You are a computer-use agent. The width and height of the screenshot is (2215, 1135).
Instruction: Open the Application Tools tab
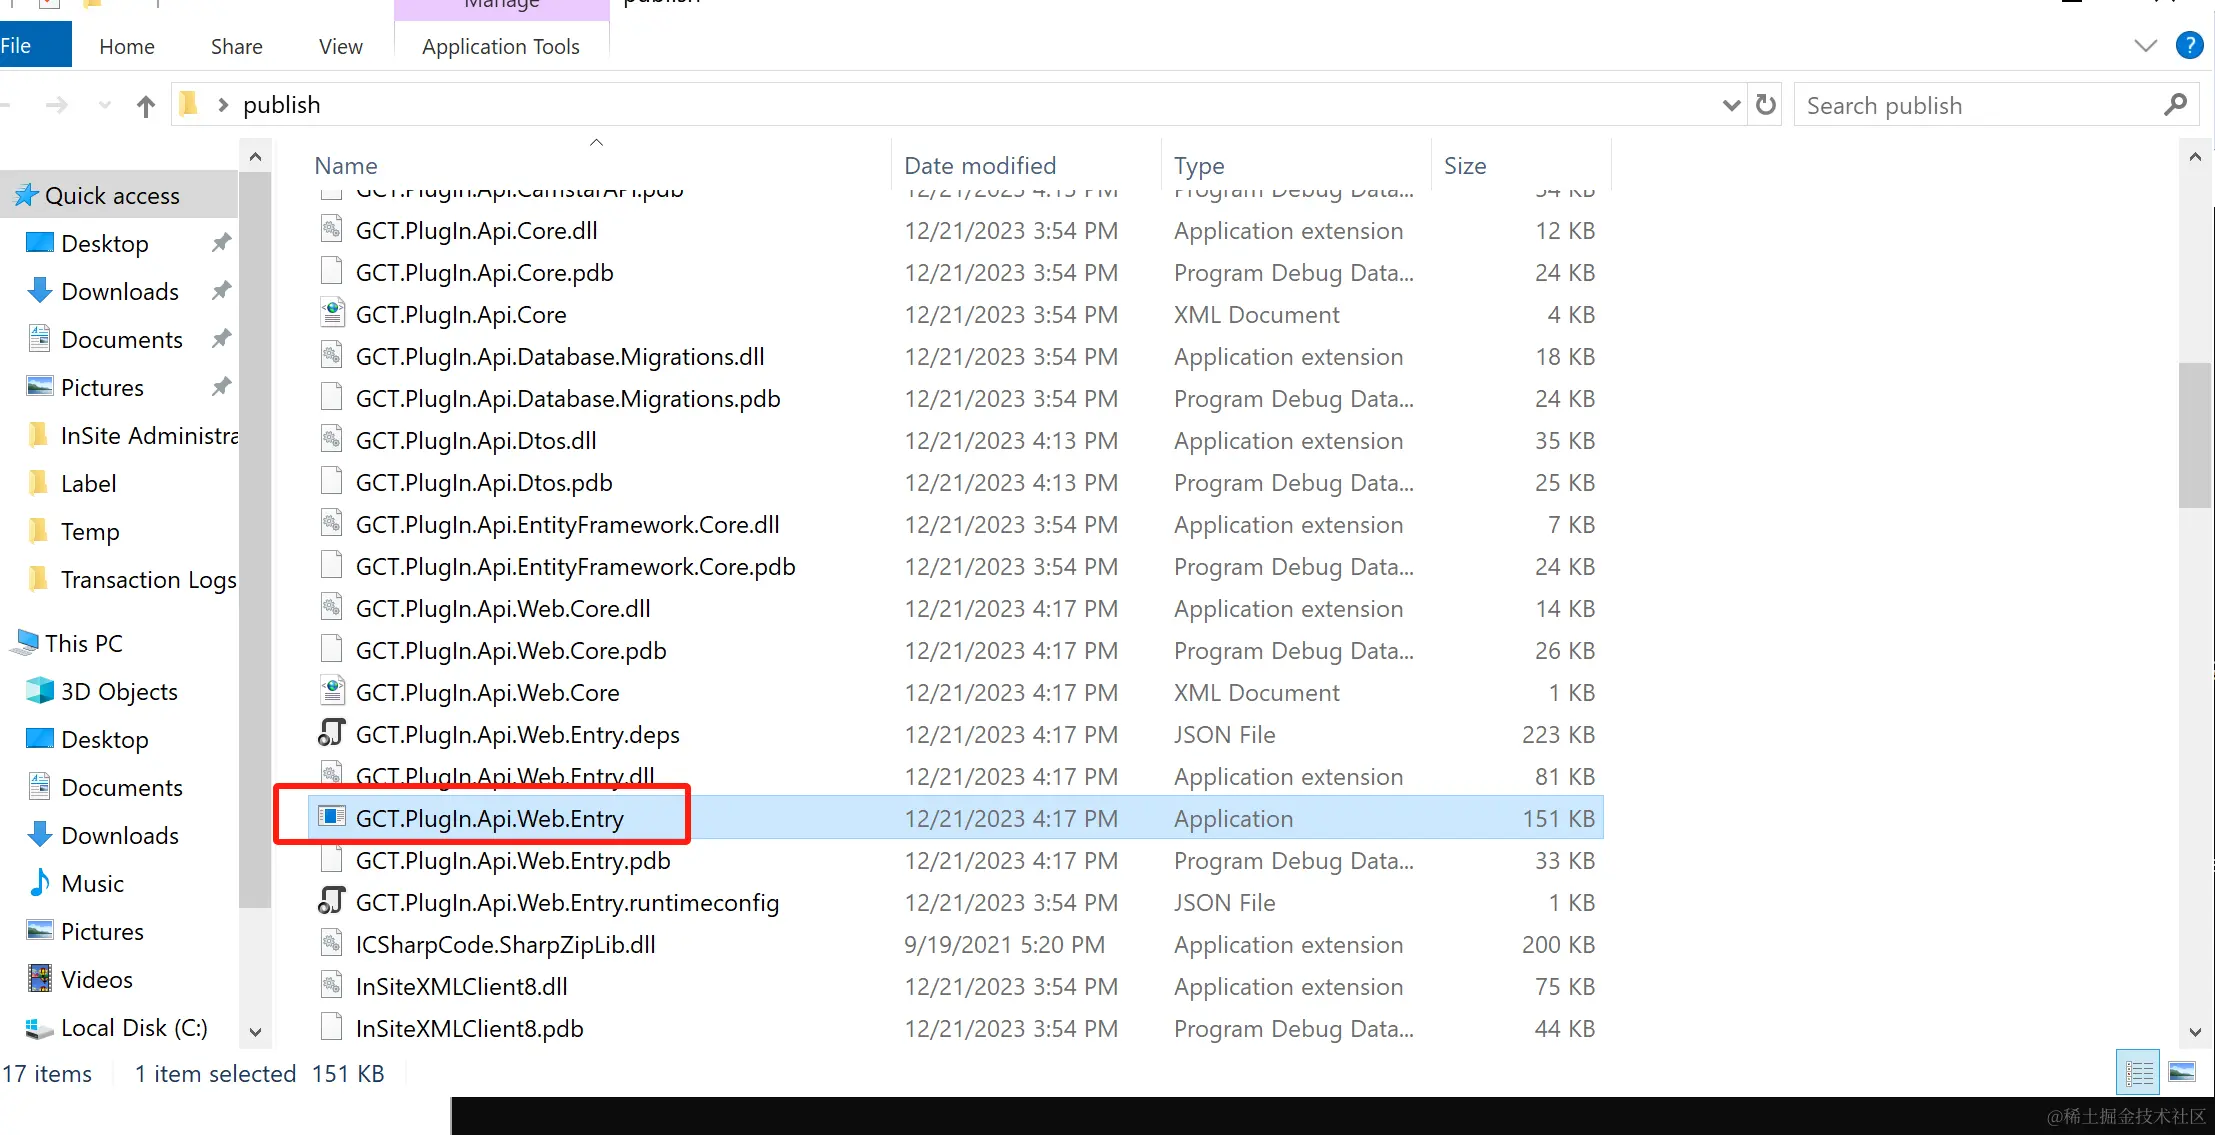pos(500,47)
